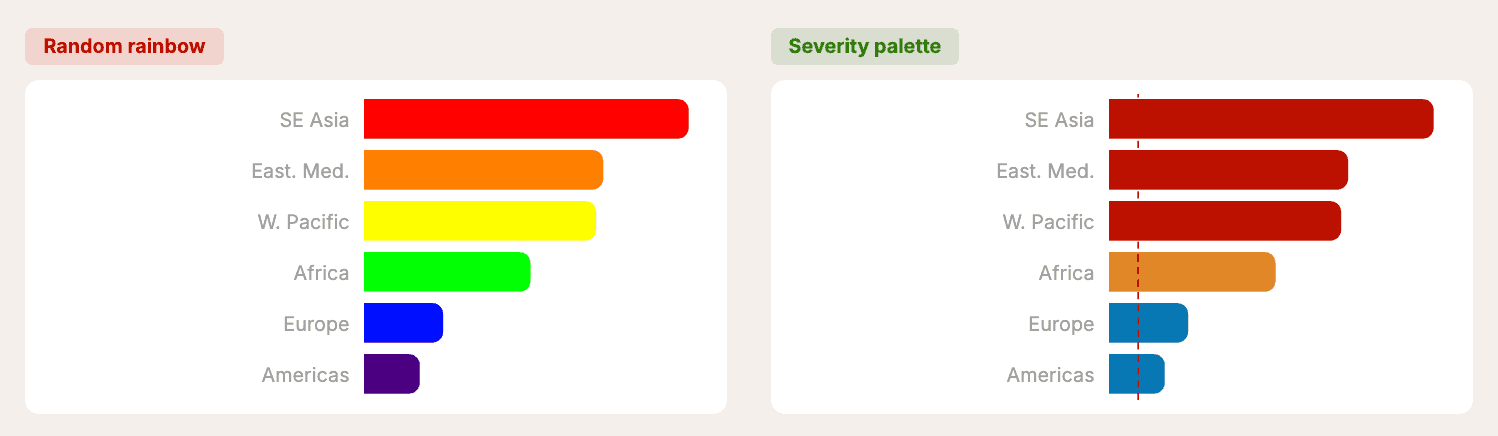Click the blue Europe severity bar
This screenshot has height=436, width=1498.
(x=1148, y=323)
